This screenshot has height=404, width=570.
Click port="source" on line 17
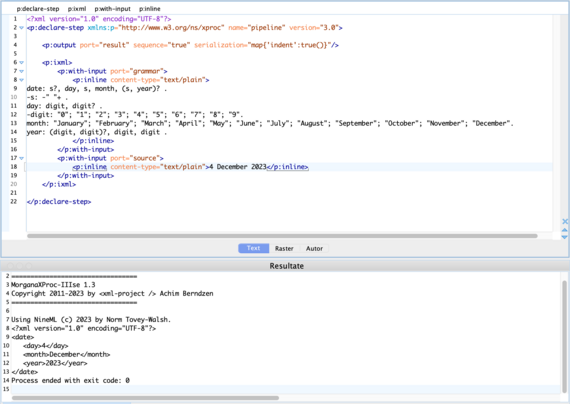click(135, 158)
